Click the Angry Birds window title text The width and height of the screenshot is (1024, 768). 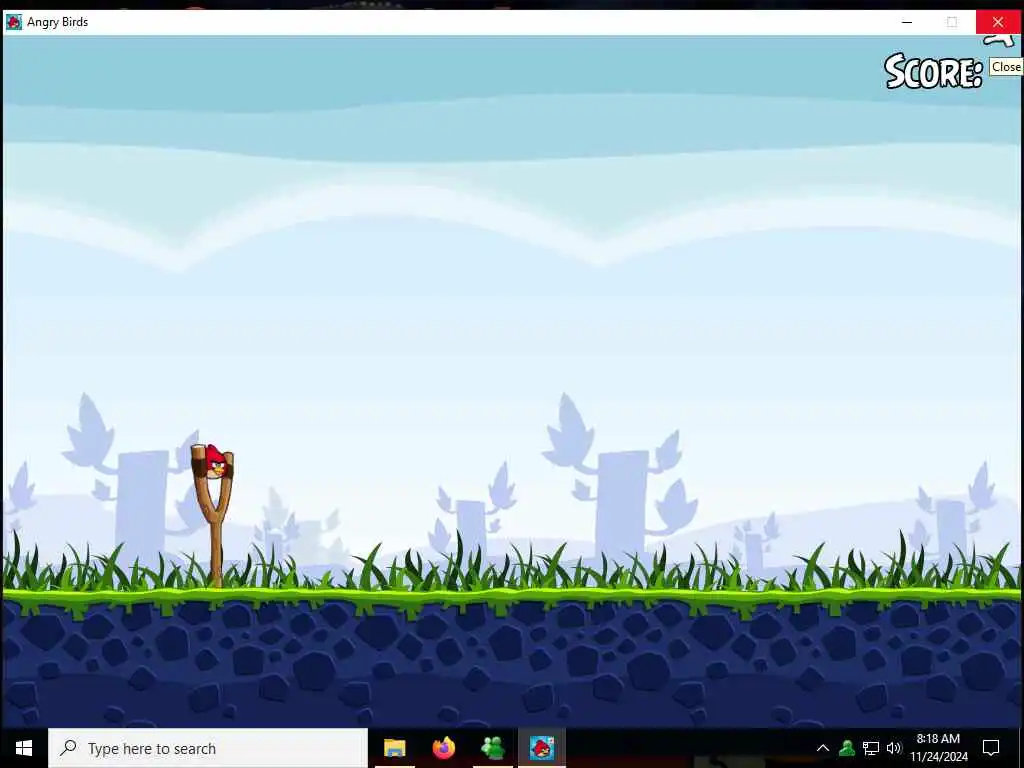click(57, 22)
